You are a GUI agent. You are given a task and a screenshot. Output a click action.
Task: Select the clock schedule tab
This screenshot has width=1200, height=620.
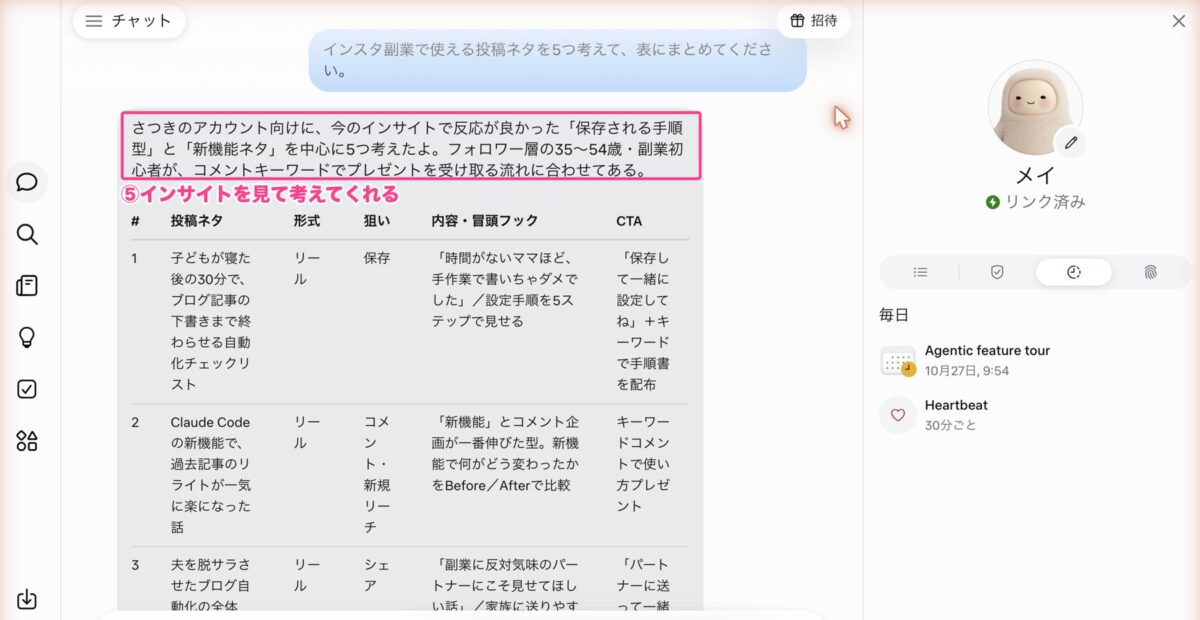click(1073, 272)
